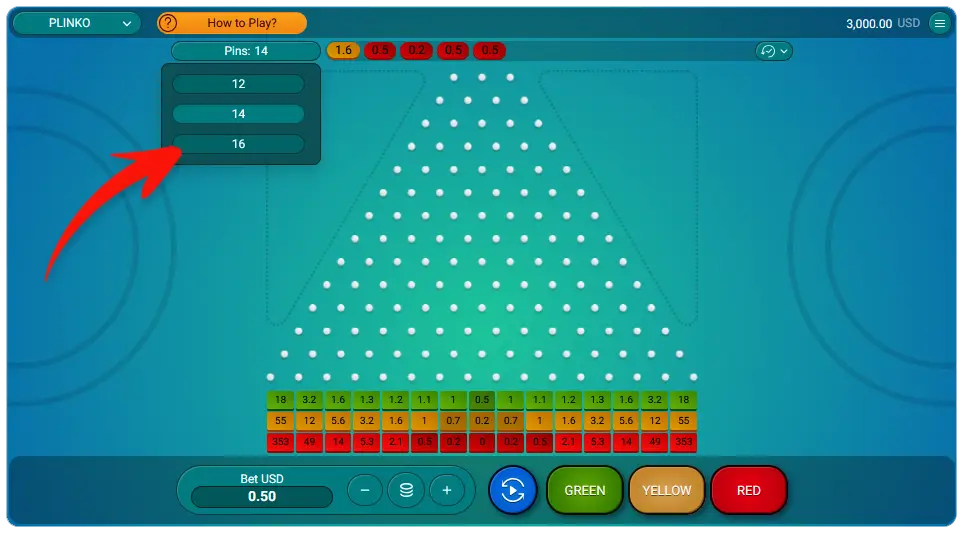The width and height of the screenshot is (964, 534).
Task: Expand the PLINKO game selector dropdown
Action: coord(76,23)
